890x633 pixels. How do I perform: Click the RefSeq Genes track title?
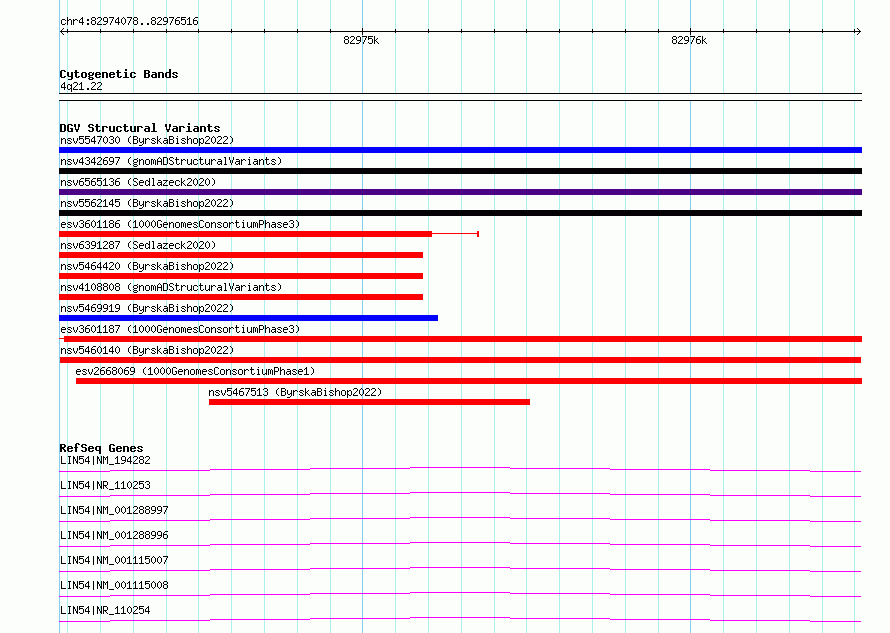pos(101,448)
